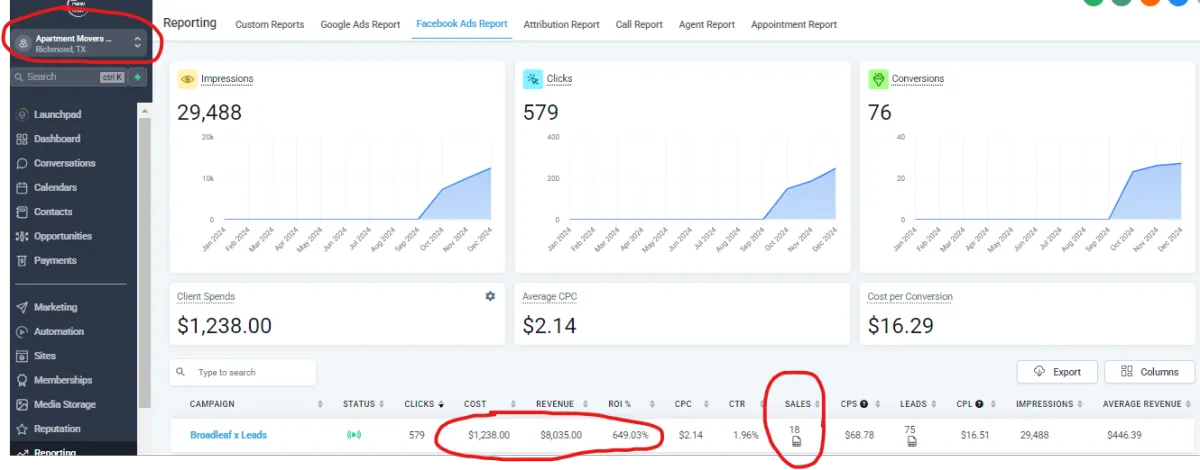1200x470 pixels.
Task: Open Conversations using its chat bubble icon
Action: [22, 163]
